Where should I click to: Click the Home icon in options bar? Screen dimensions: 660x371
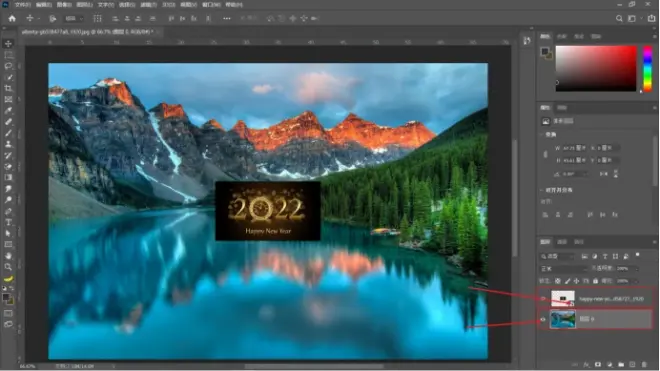pyautogui.click(x=12, y=19)
